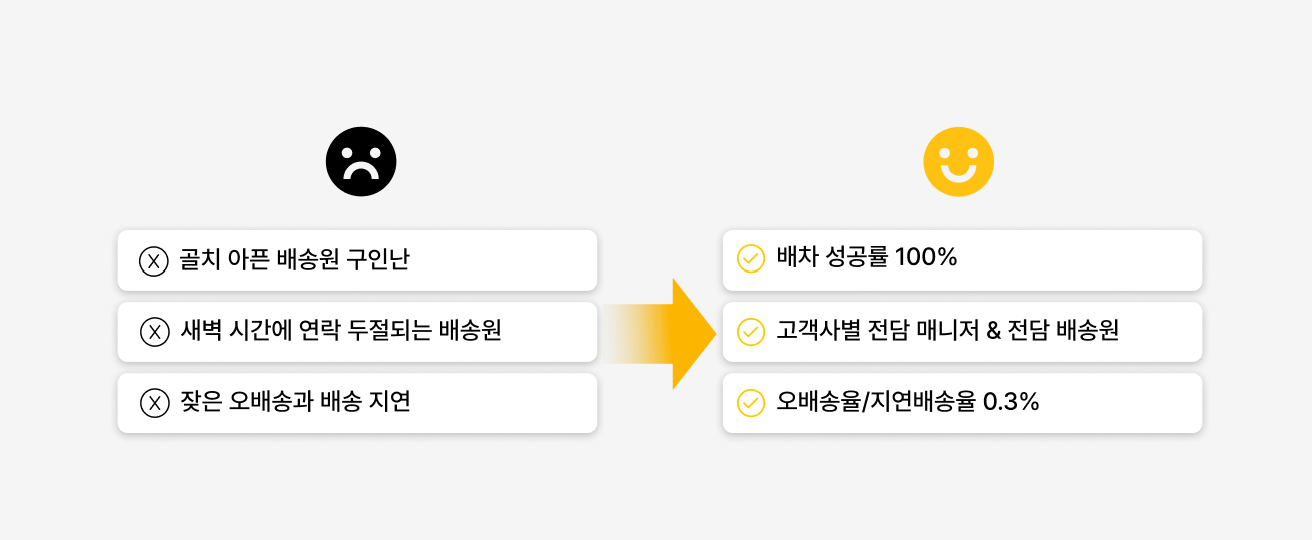1312x540 pixels.
Task: Click the 0.3% figure
Action: click(1011, 402)
